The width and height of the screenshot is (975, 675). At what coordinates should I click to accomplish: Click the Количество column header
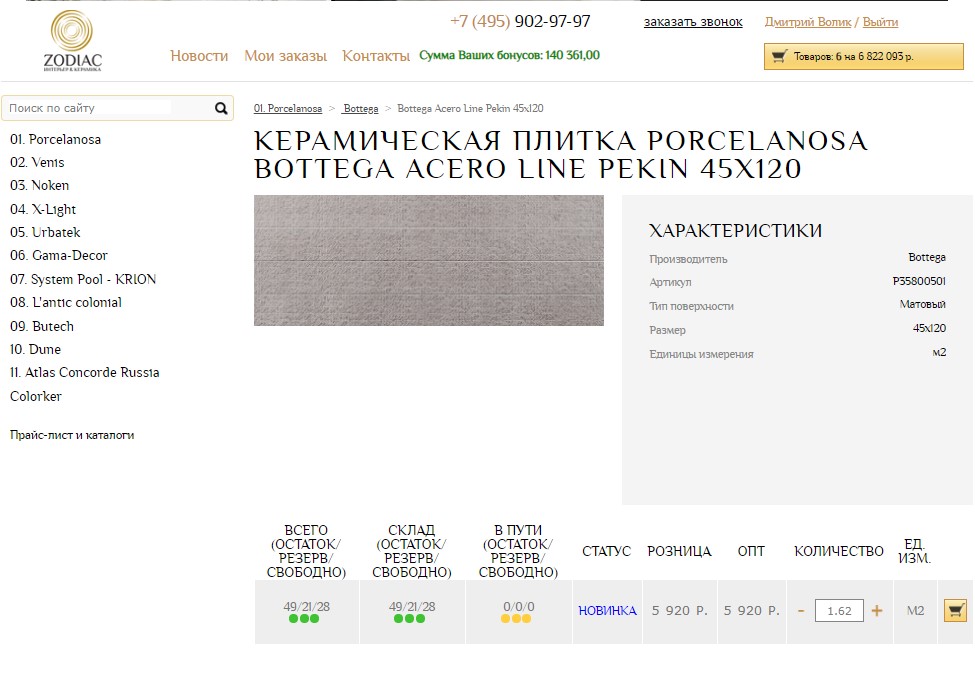click(839, 551)
